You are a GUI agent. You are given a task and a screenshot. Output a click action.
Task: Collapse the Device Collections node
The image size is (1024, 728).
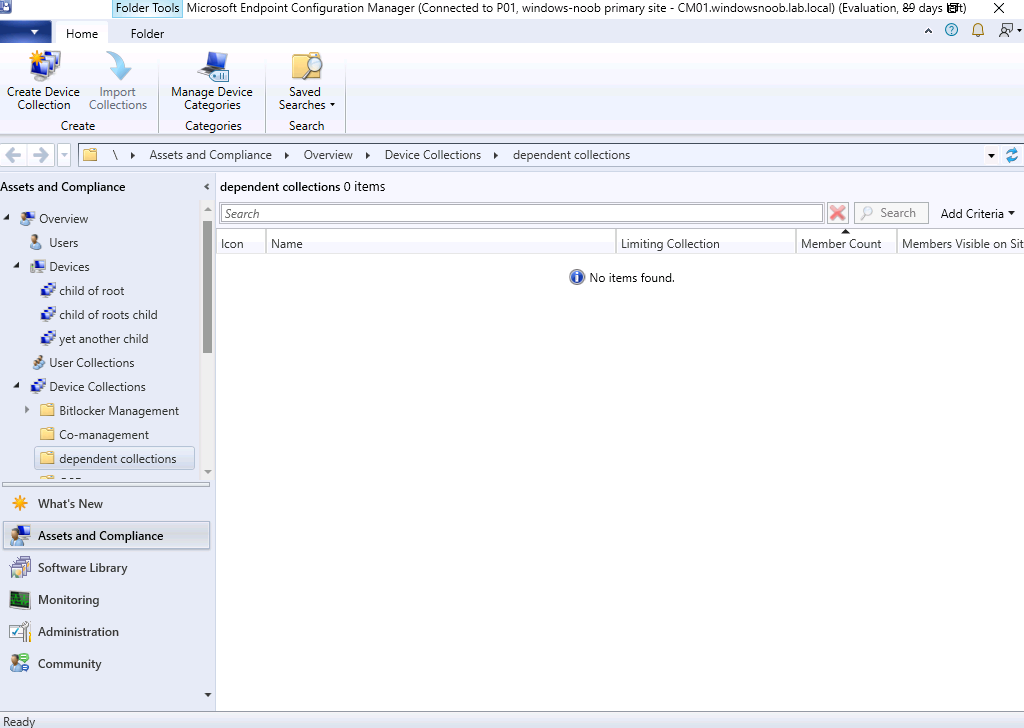tap(16, 387)
